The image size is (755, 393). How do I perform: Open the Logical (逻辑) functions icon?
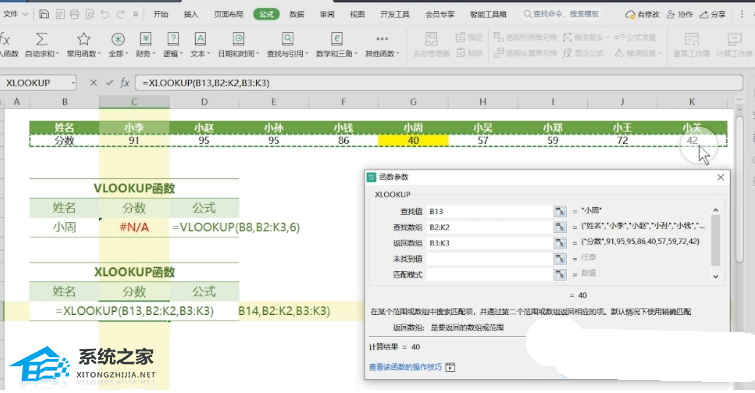tap(172, 39)
